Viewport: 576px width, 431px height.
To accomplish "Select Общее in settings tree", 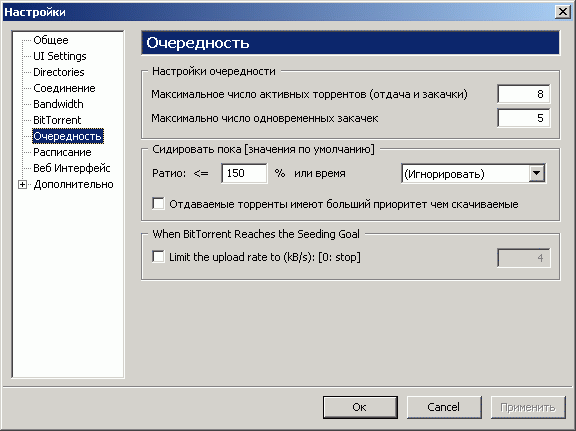I will [51, 40].
